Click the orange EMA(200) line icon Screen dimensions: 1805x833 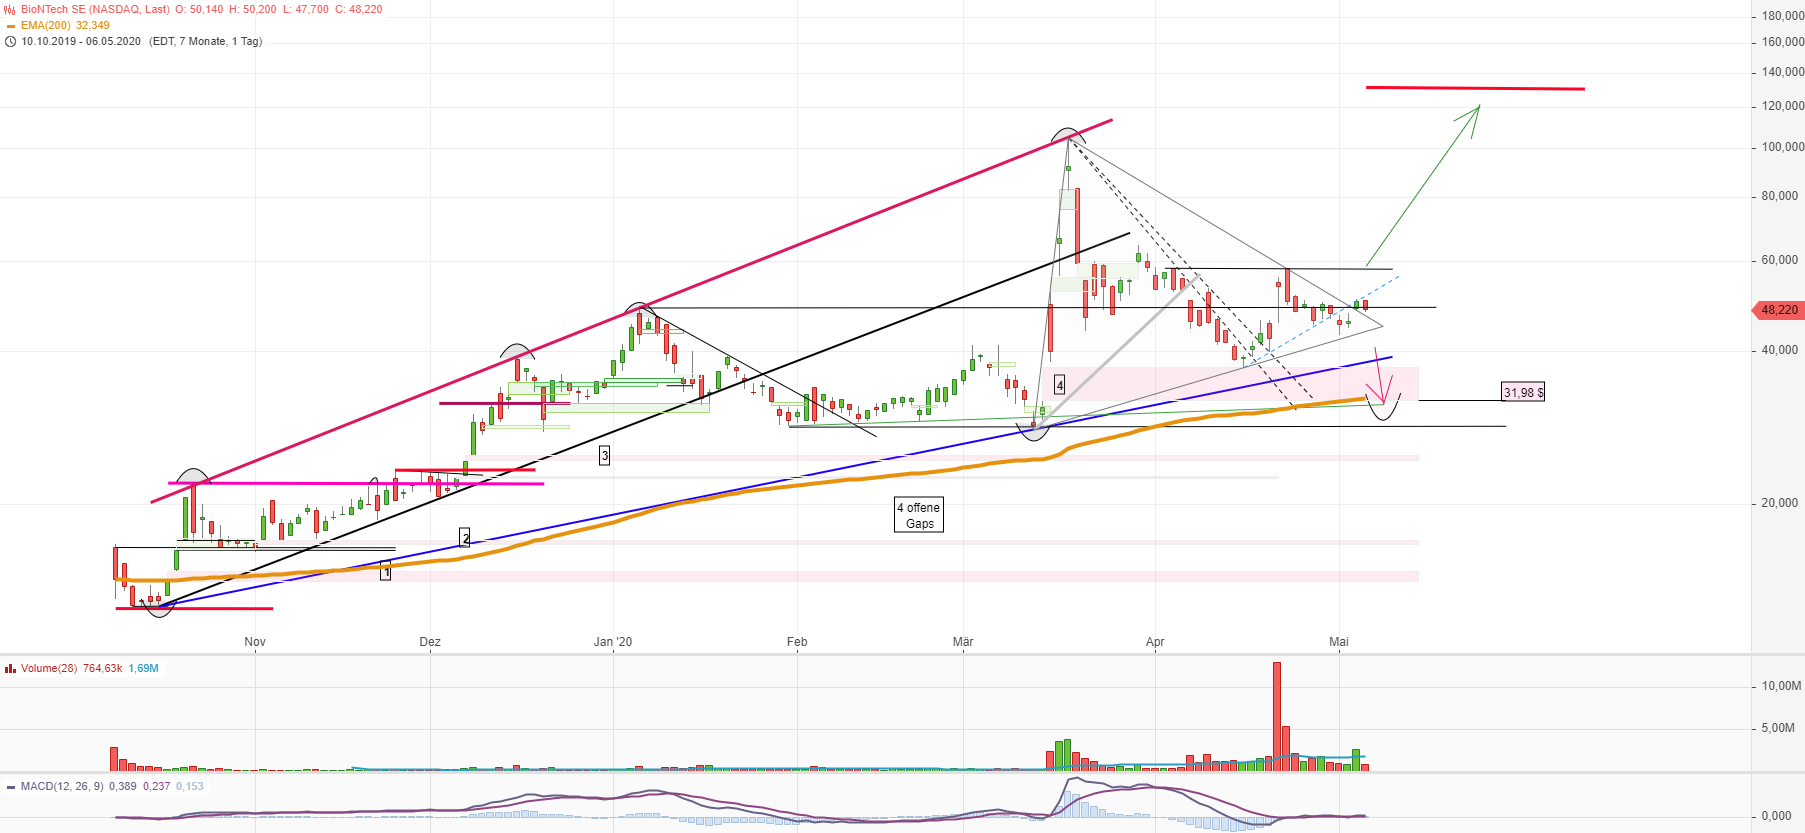[x=10, y=26]
